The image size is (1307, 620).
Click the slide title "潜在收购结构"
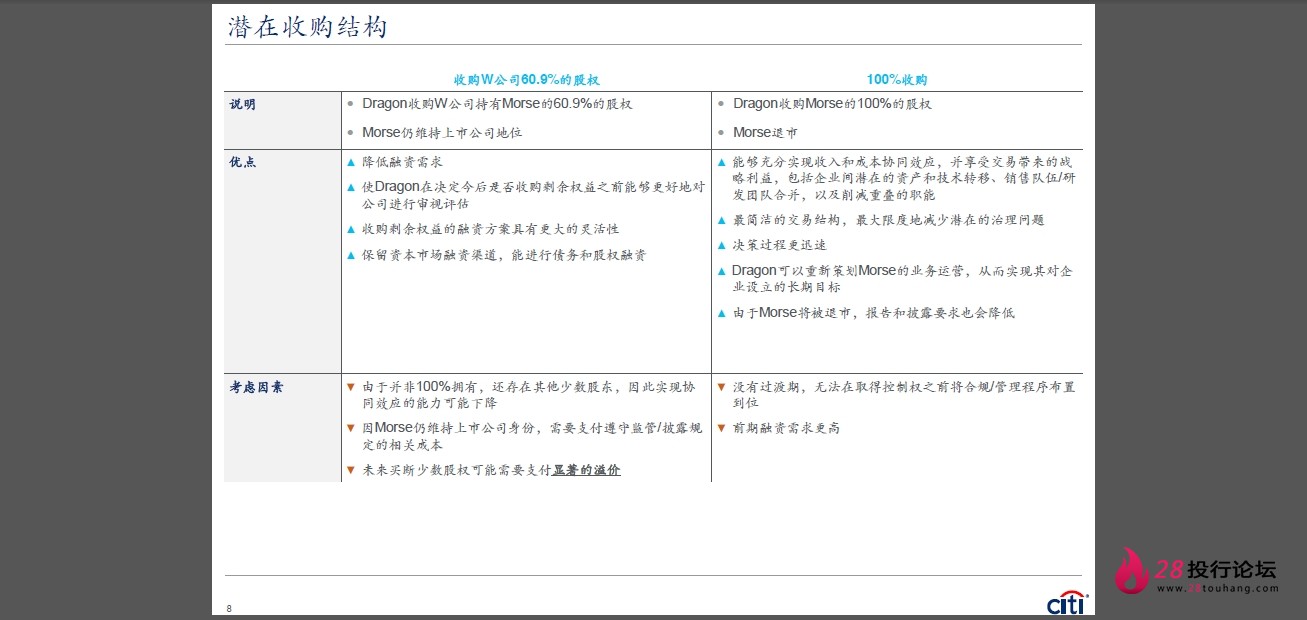[306, 27]
